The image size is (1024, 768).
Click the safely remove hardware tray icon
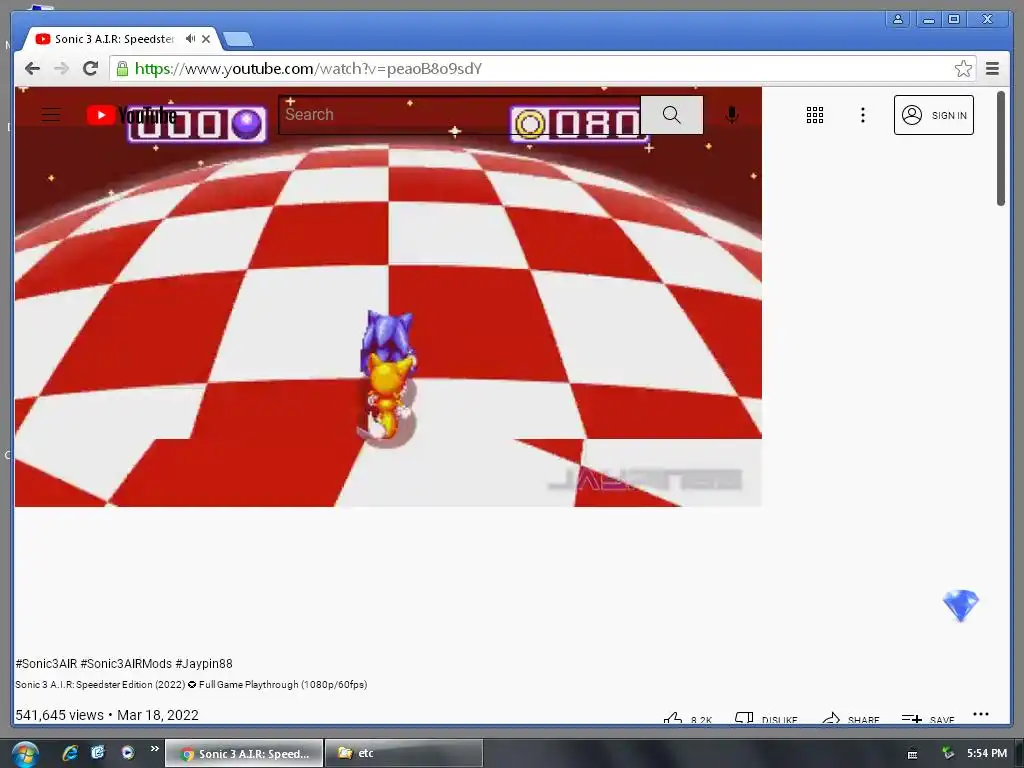[x=947, y=754]
